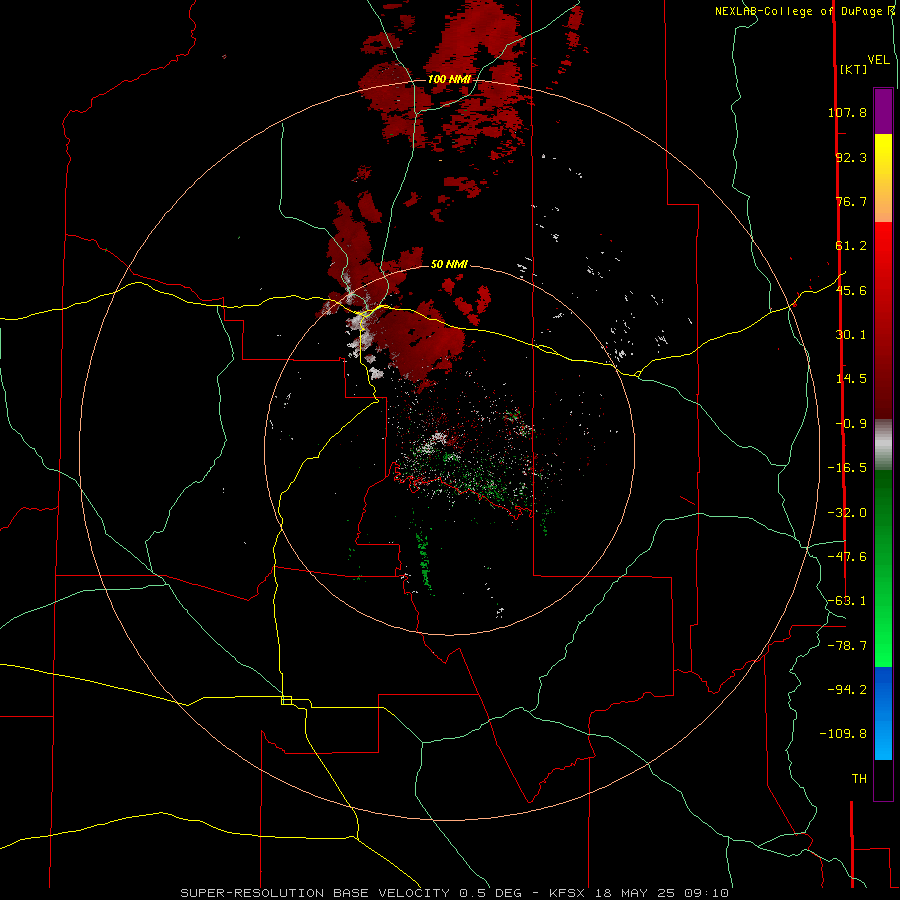This screenshot has width=900, height=900.
Task: Click the TH label on the scale
Action: pos(859,779)
